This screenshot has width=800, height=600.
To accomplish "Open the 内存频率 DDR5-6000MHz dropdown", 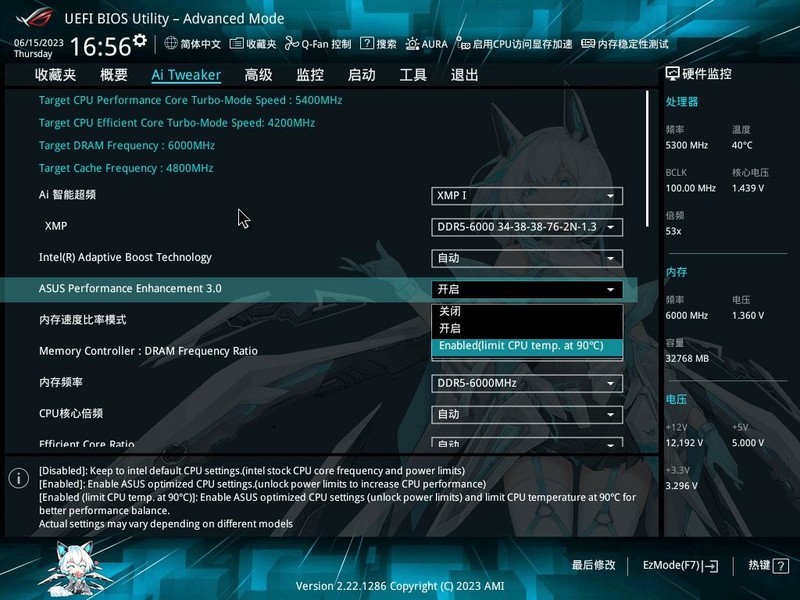I will click(527, 383).
